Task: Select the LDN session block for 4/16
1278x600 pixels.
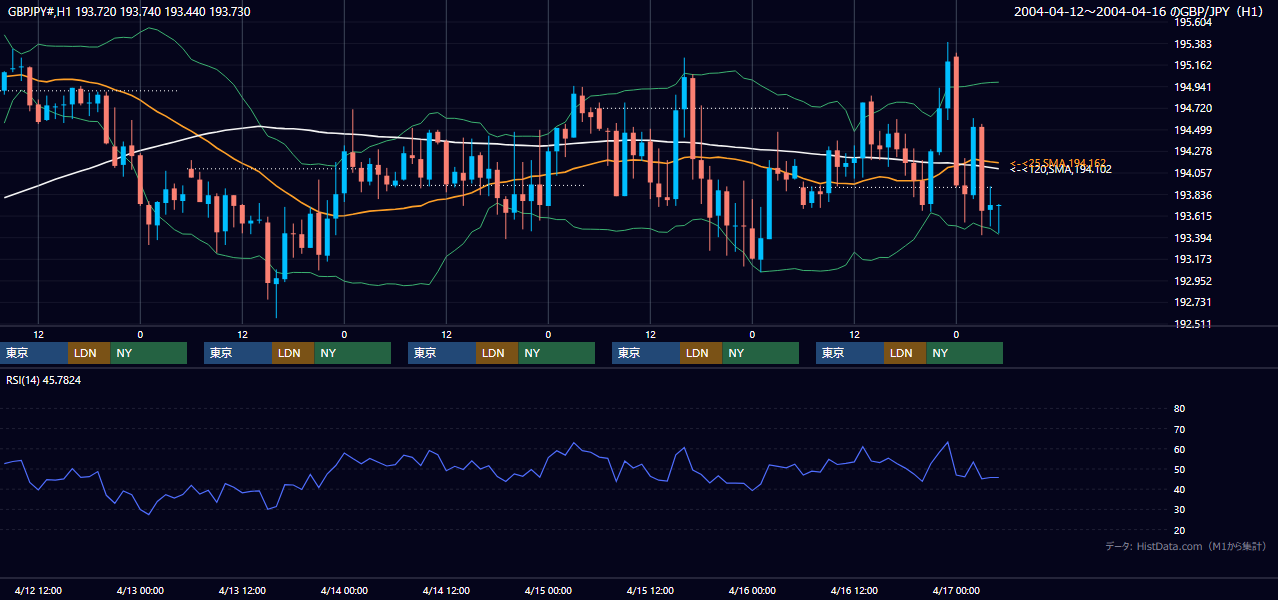Action: pos(905,353)
